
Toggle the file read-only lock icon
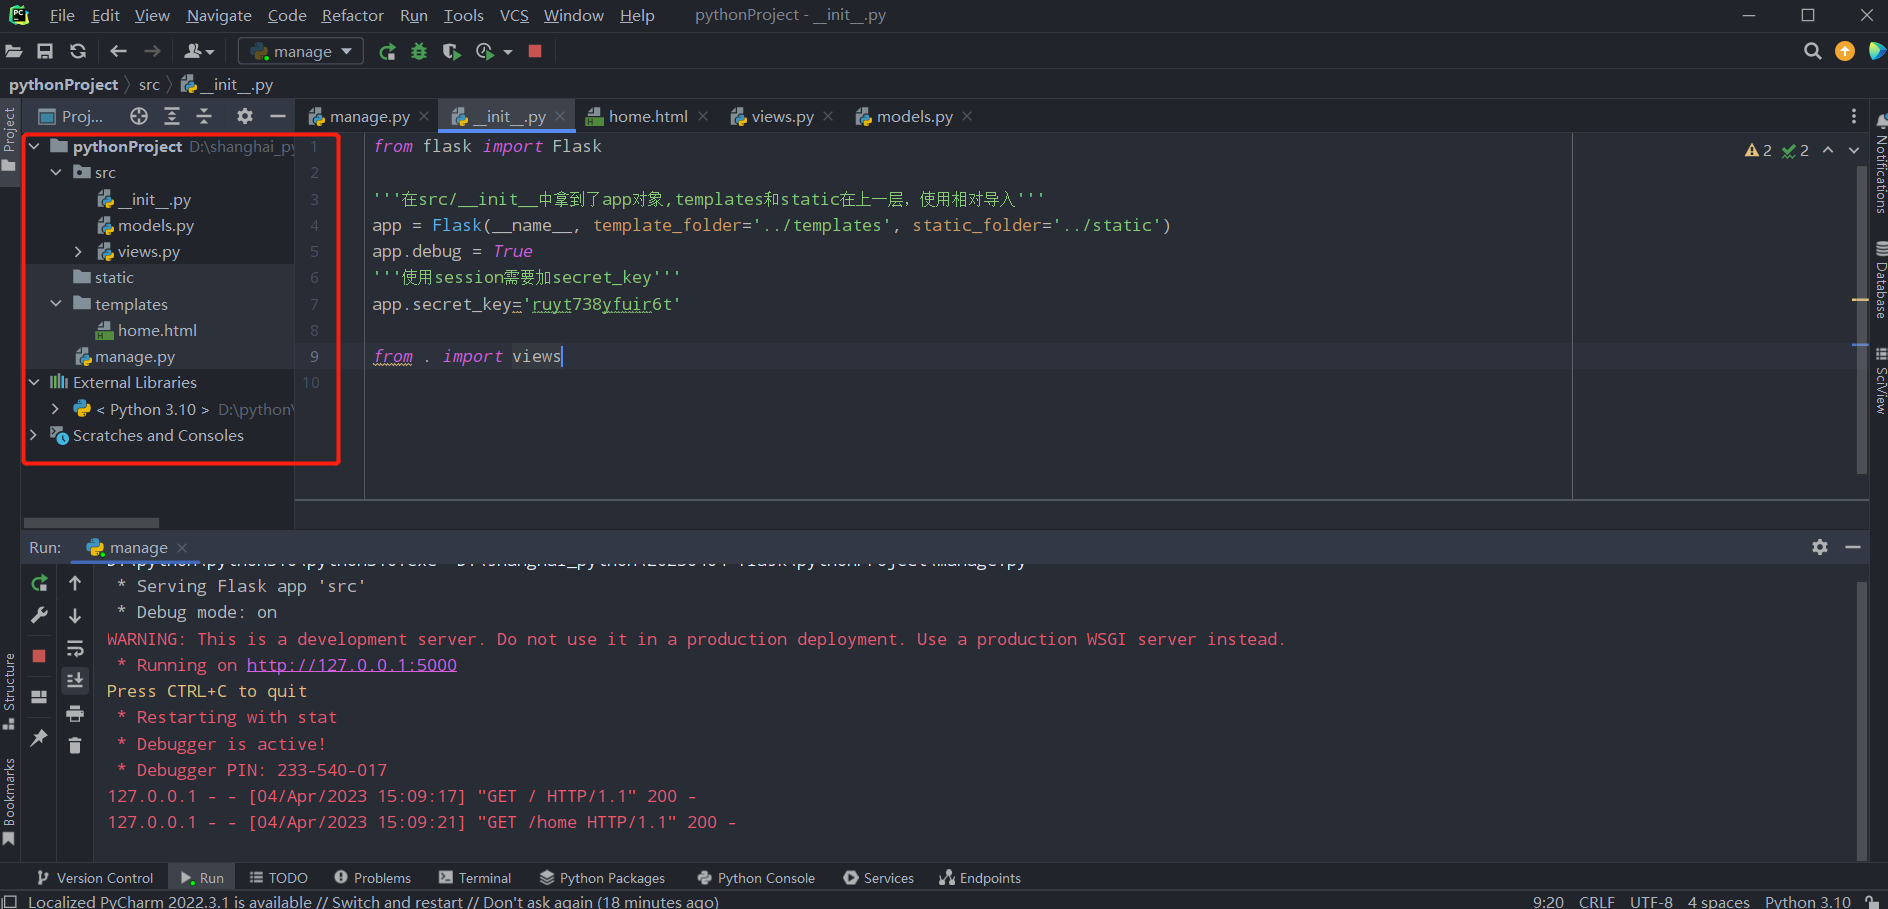[x=1871, y=901]
